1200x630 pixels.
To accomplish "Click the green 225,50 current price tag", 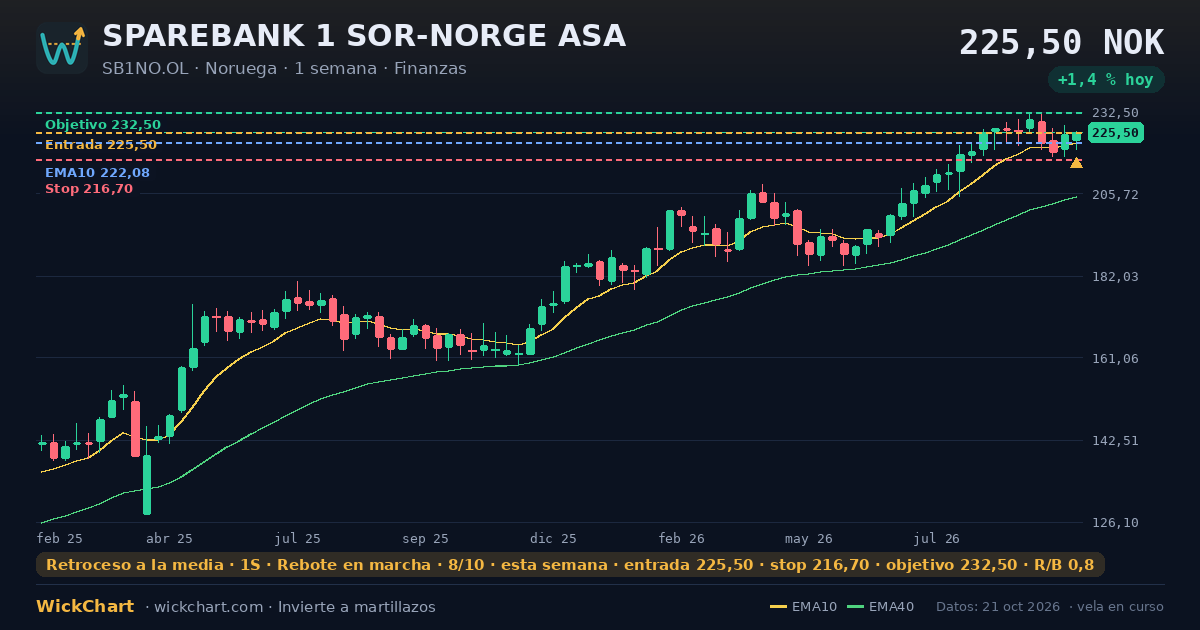I will [1115, 133].
